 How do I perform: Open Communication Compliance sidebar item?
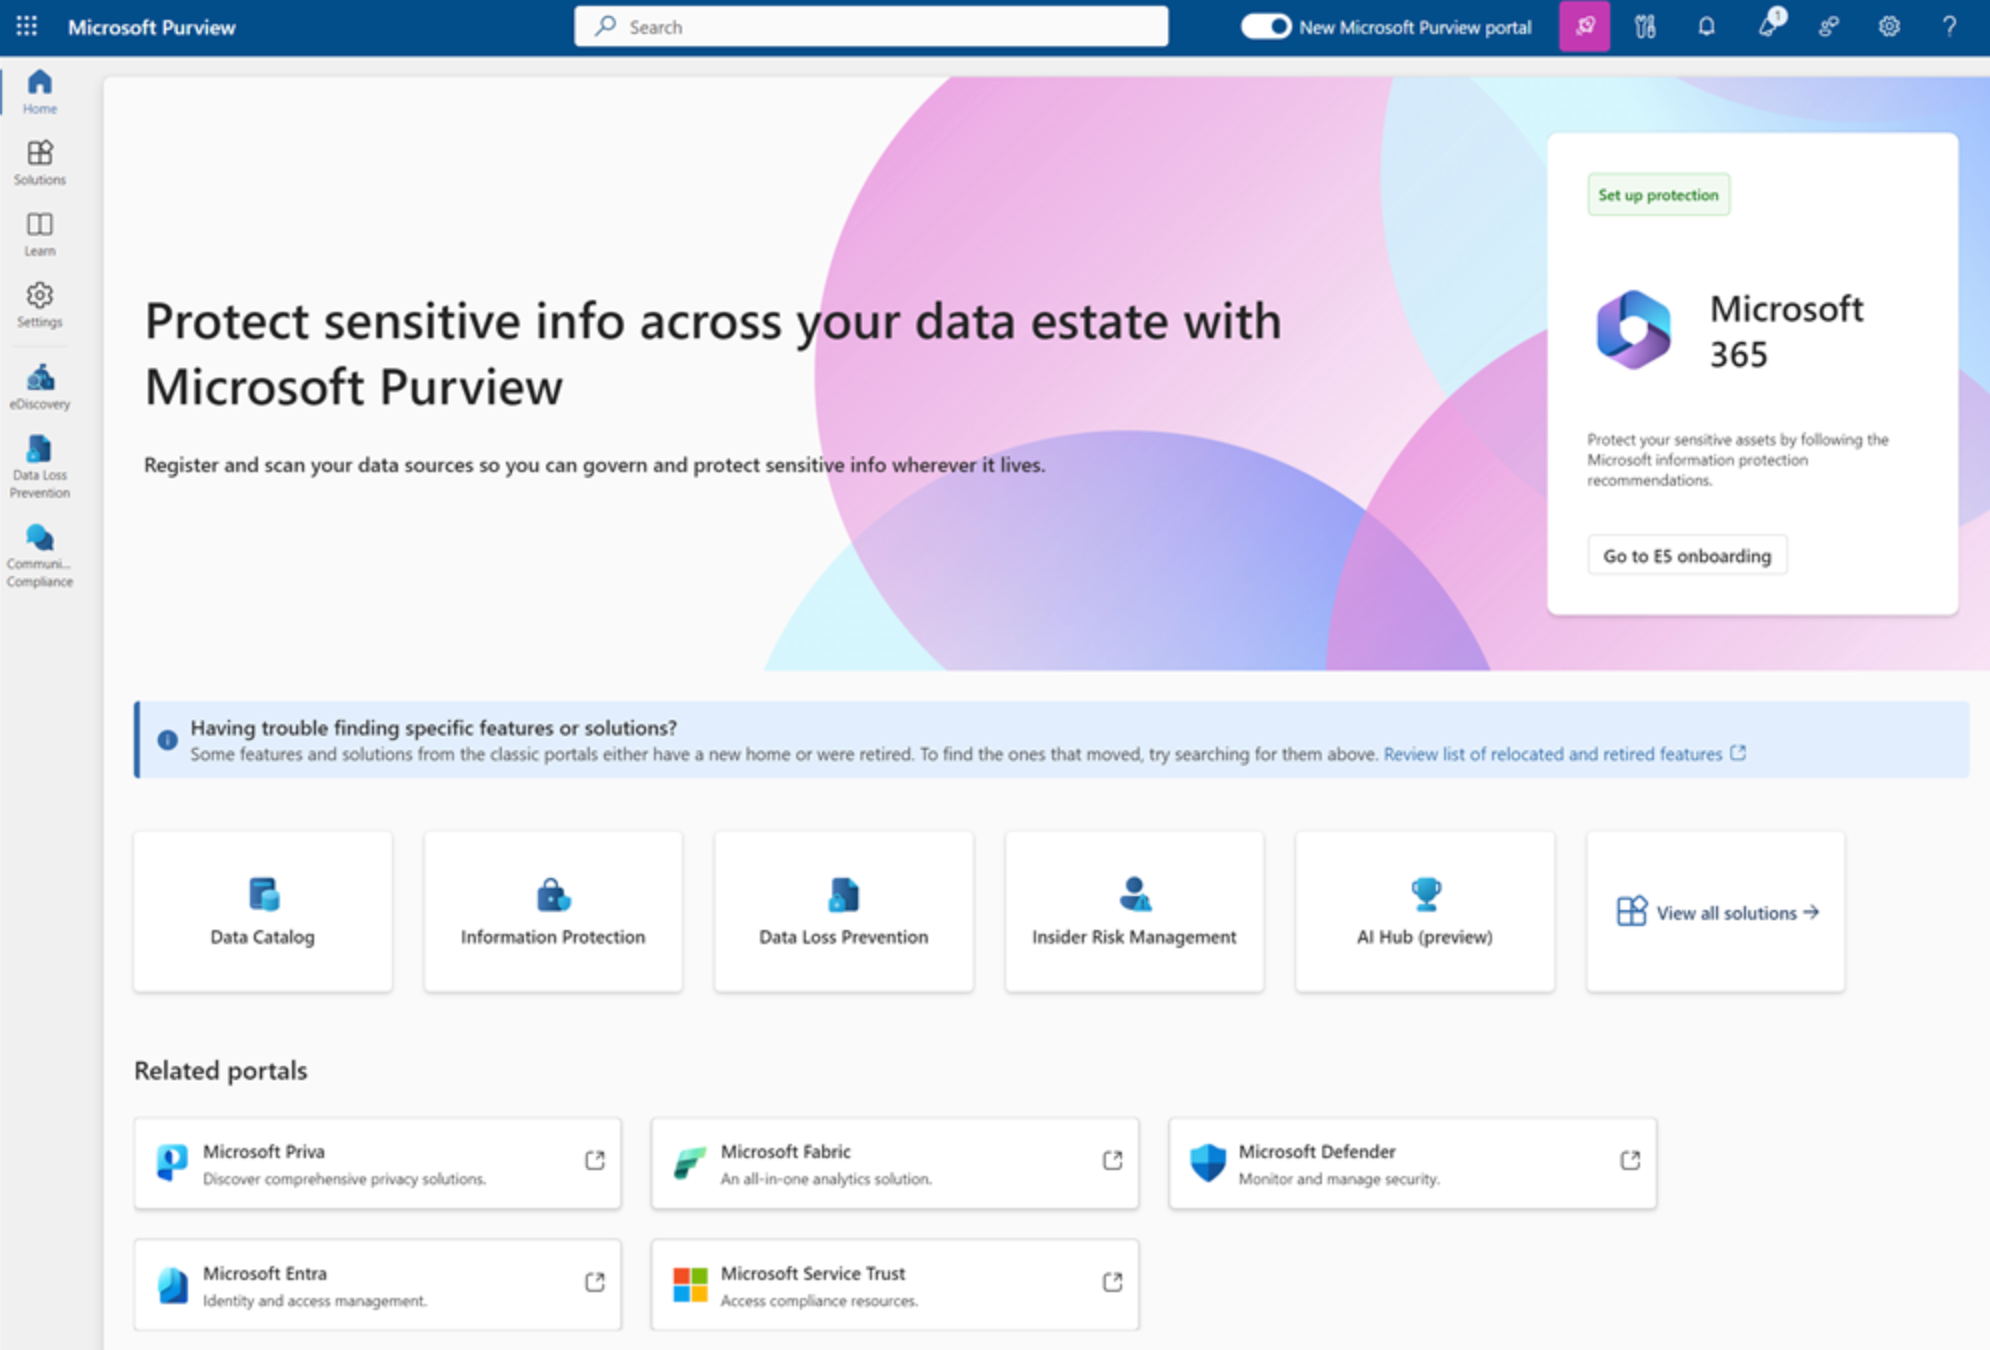coord(40,555)
